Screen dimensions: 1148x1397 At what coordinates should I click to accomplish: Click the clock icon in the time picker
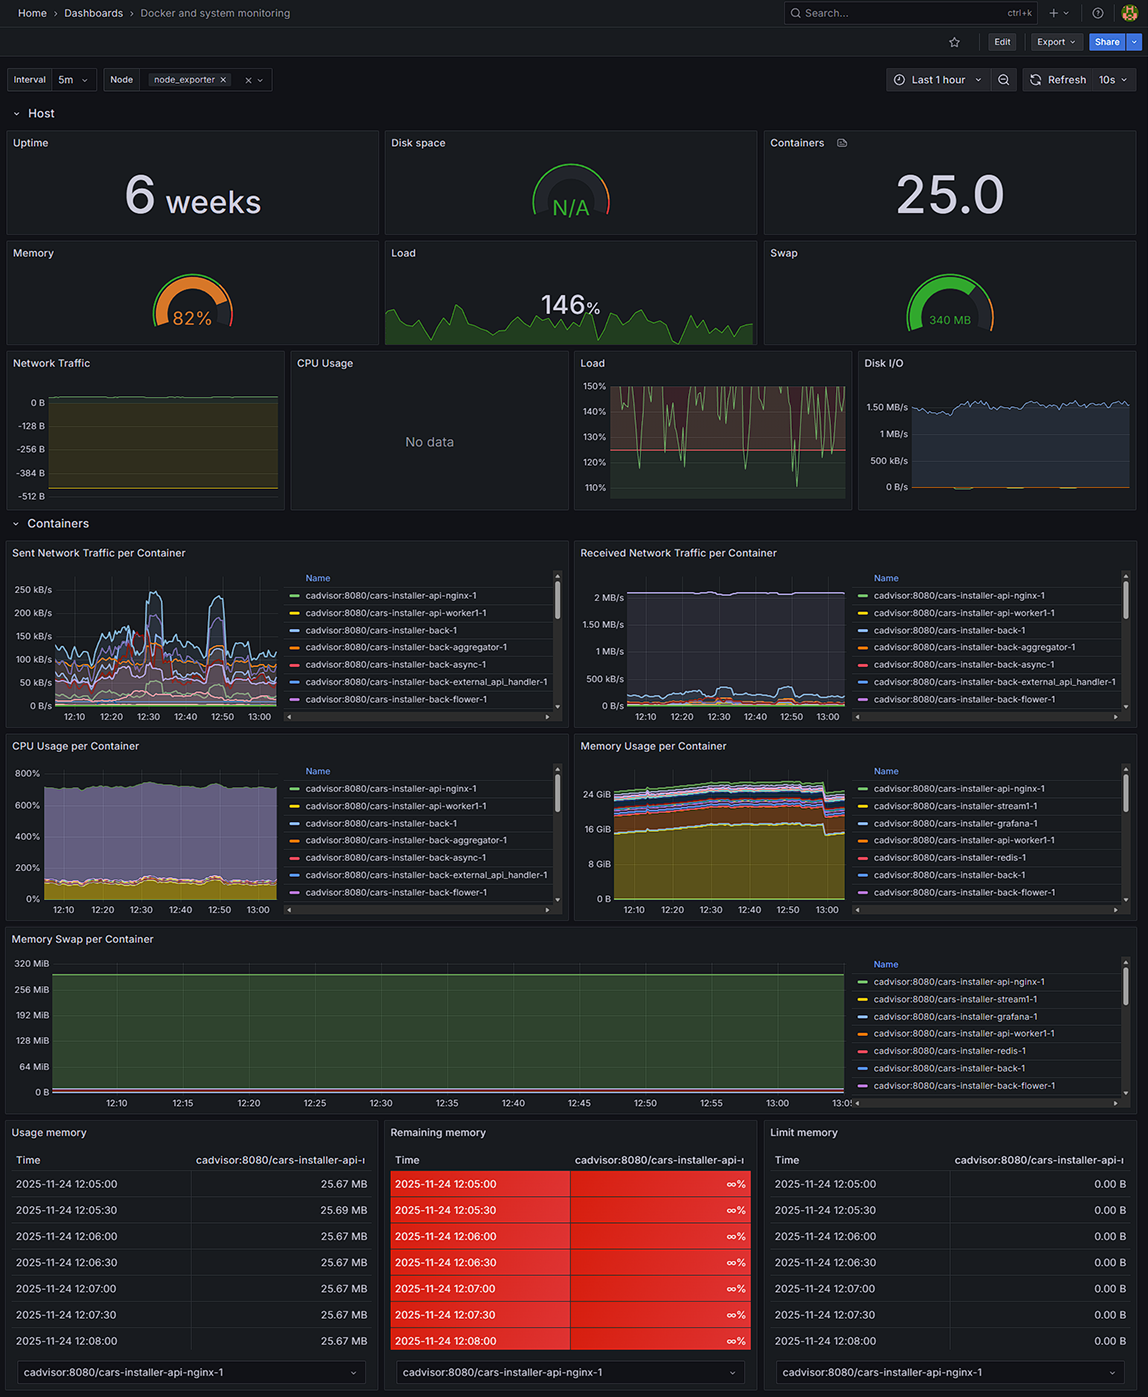[898, 79]
